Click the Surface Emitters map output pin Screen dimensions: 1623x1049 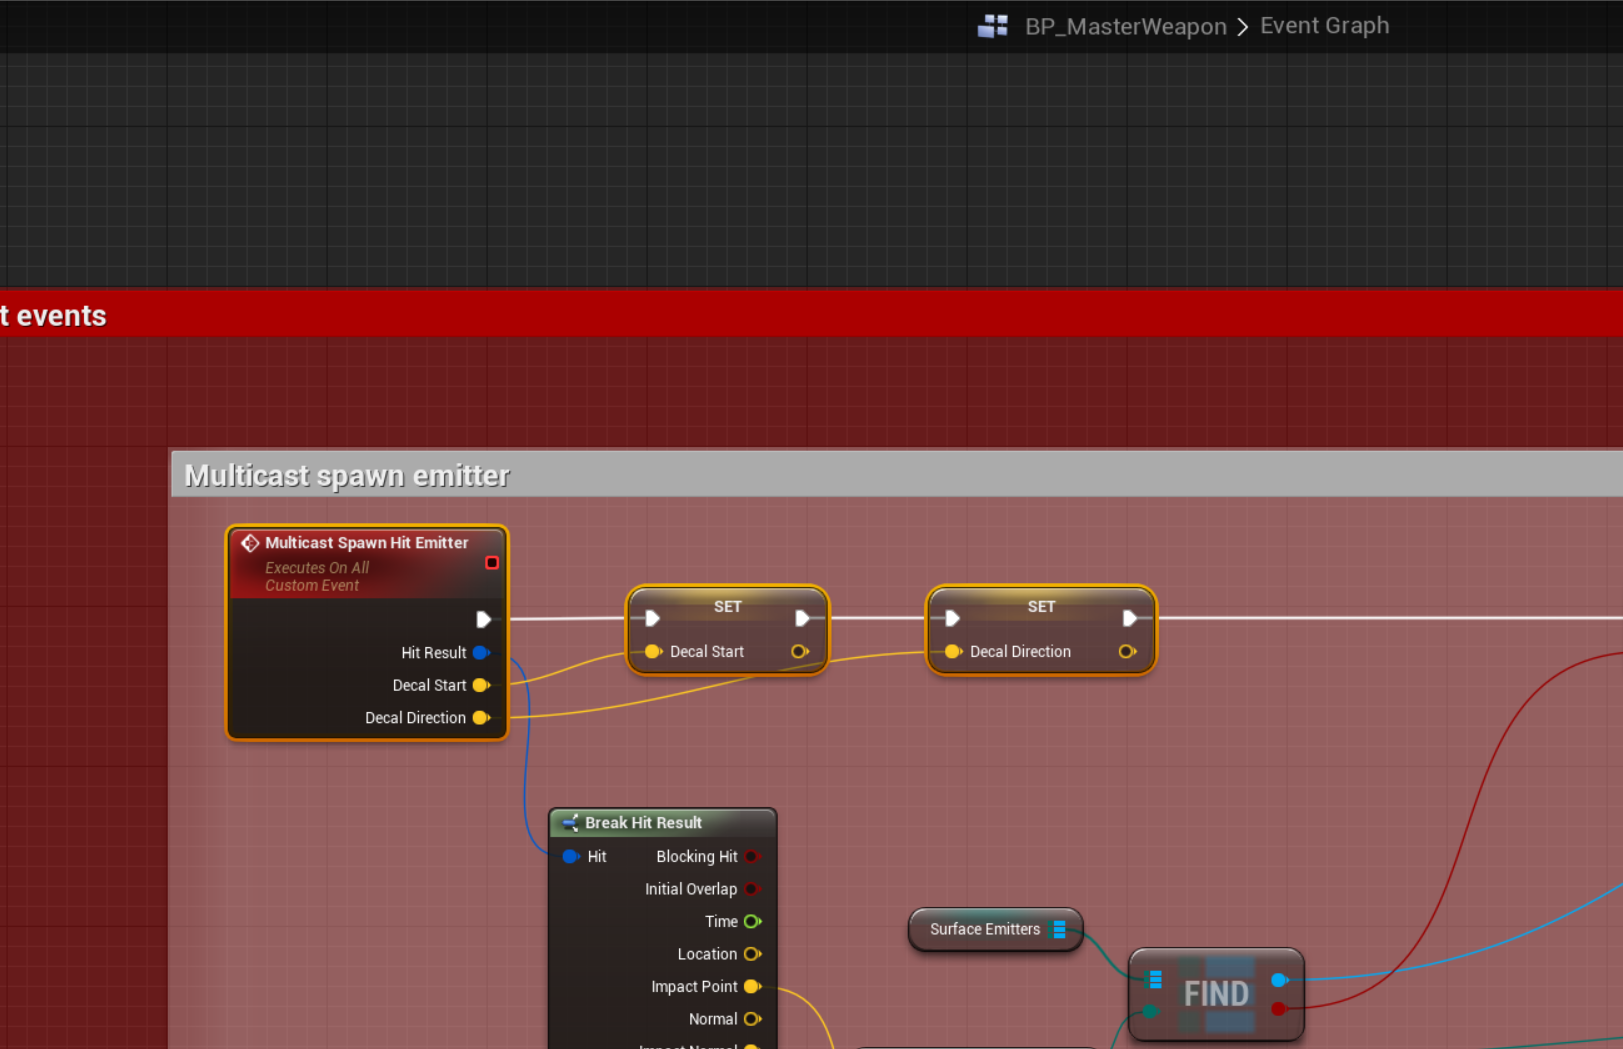click(x=1059, y=930)
